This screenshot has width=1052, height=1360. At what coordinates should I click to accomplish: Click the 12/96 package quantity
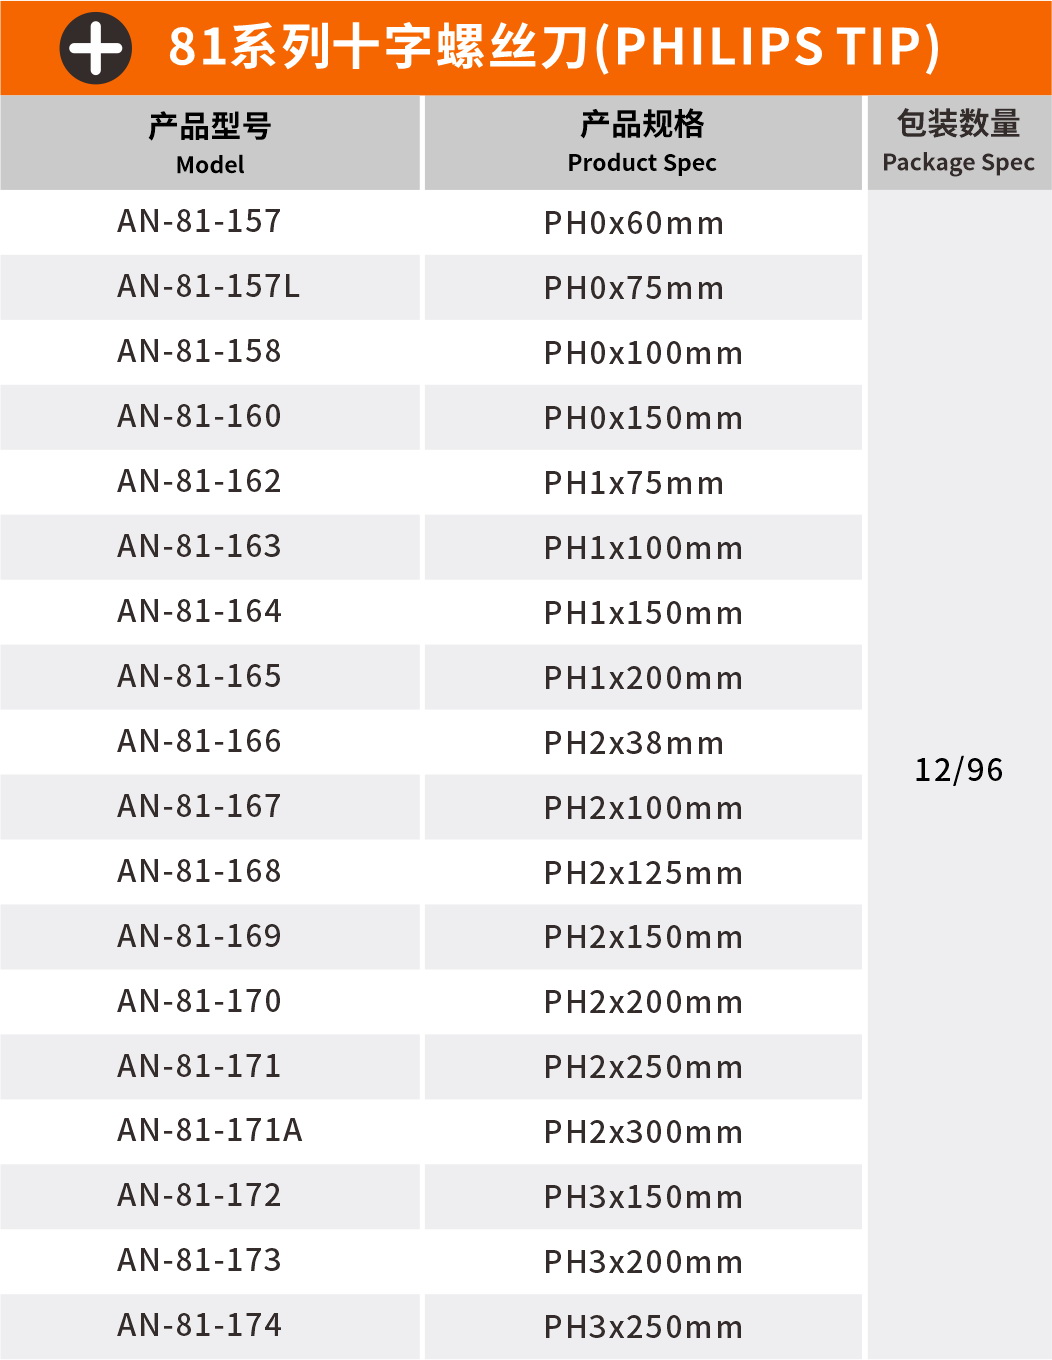pyautogui.click(x=958, y=770)
